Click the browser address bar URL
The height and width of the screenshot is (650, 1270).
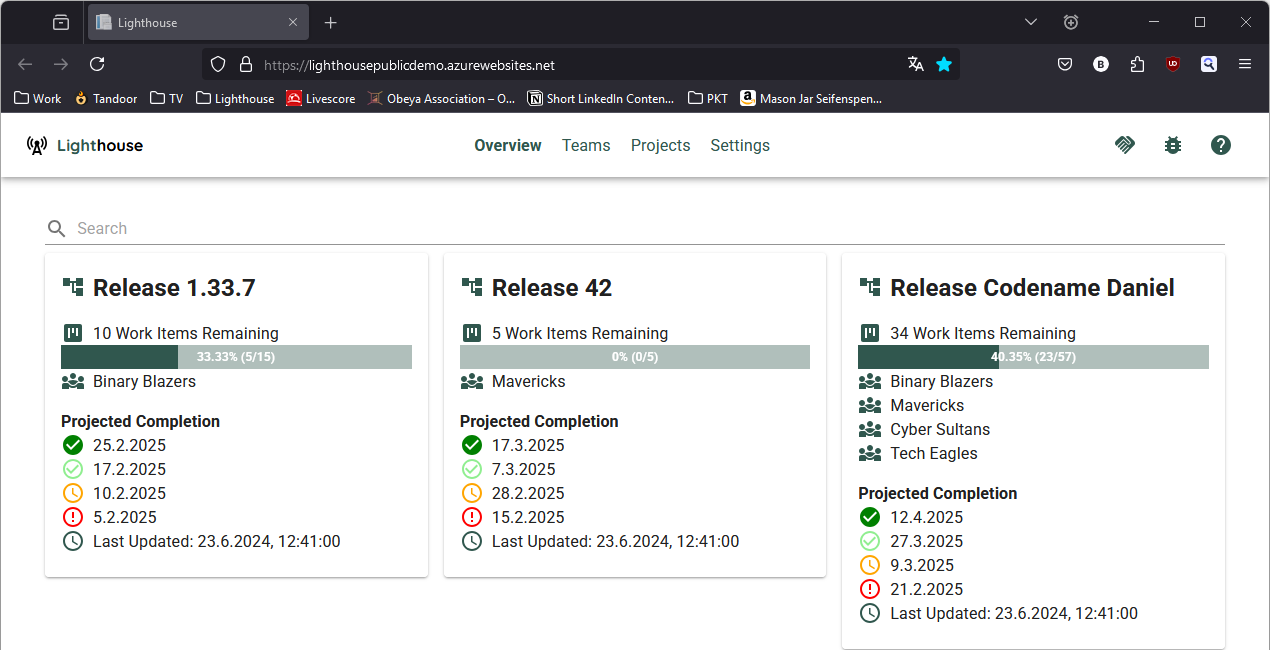tap(409, 64)
